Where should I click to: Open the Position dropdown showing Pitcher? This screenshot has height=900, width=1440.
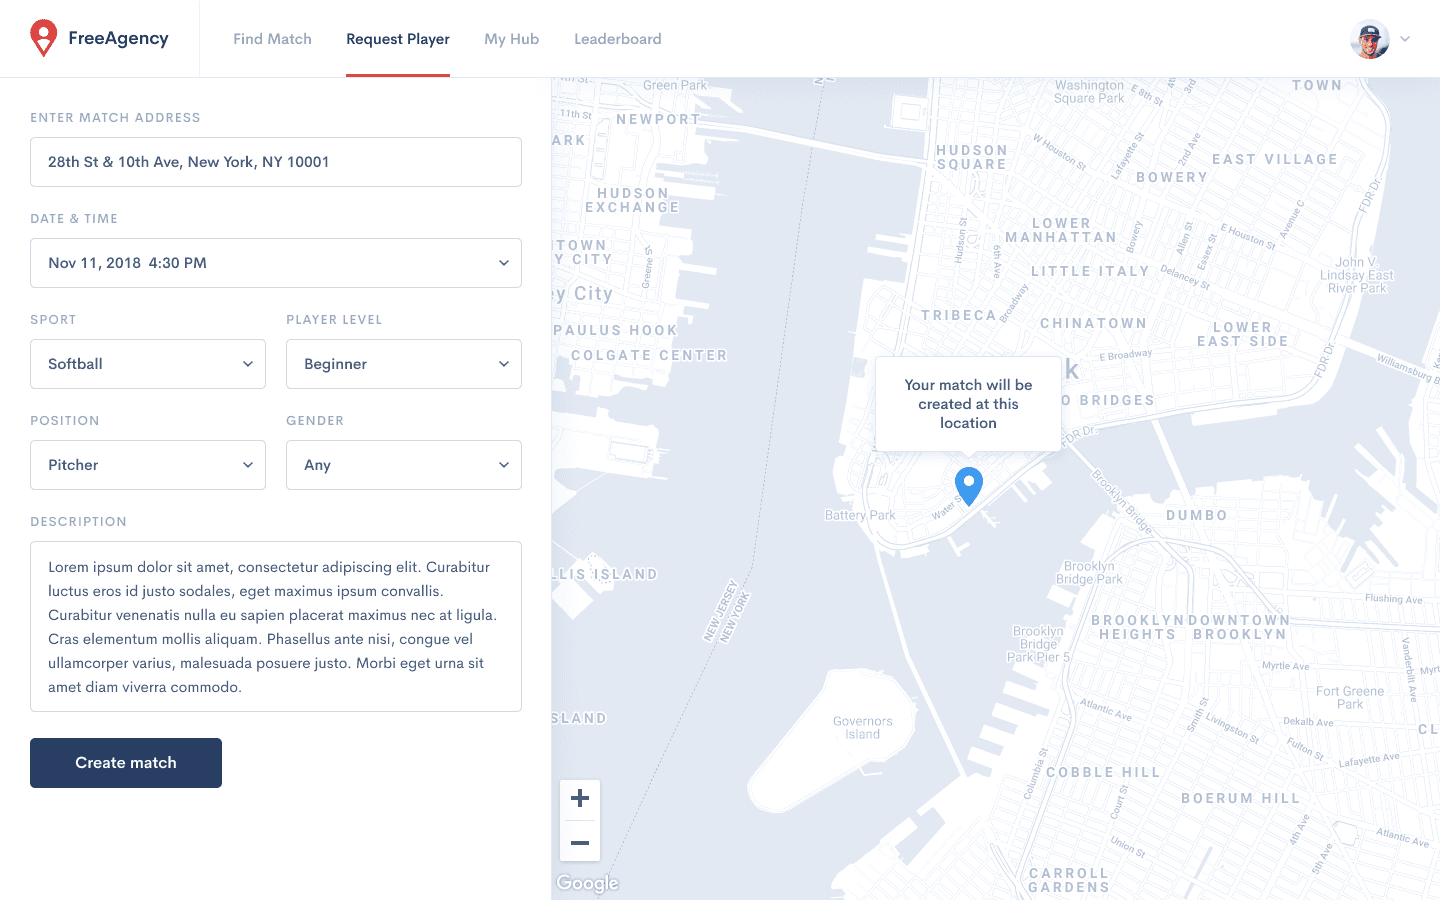point(148,465)
